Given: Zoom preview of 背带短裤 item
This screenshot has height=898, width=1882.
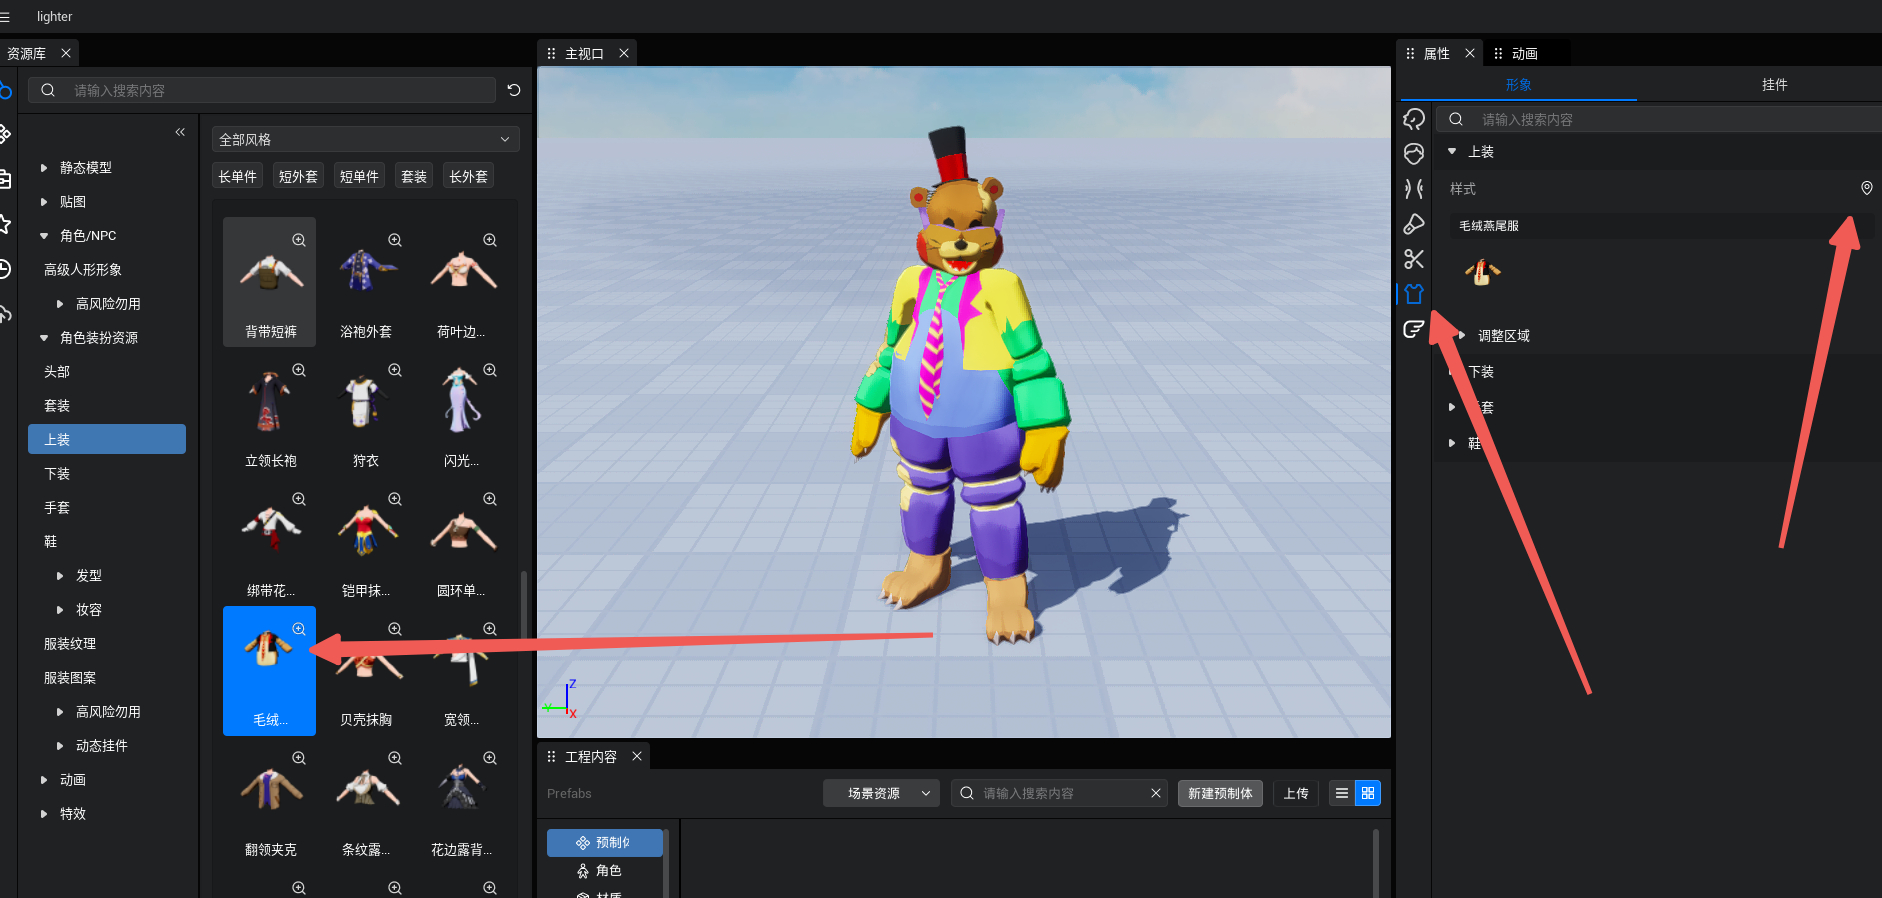Looking at the screenshot, I should (299, 240).
